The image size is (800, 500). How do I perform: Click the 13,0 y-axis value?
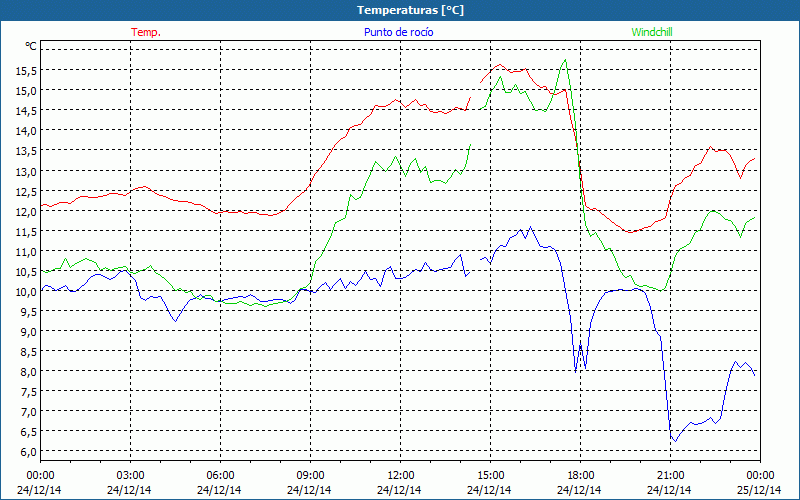(x=27, y=171)
